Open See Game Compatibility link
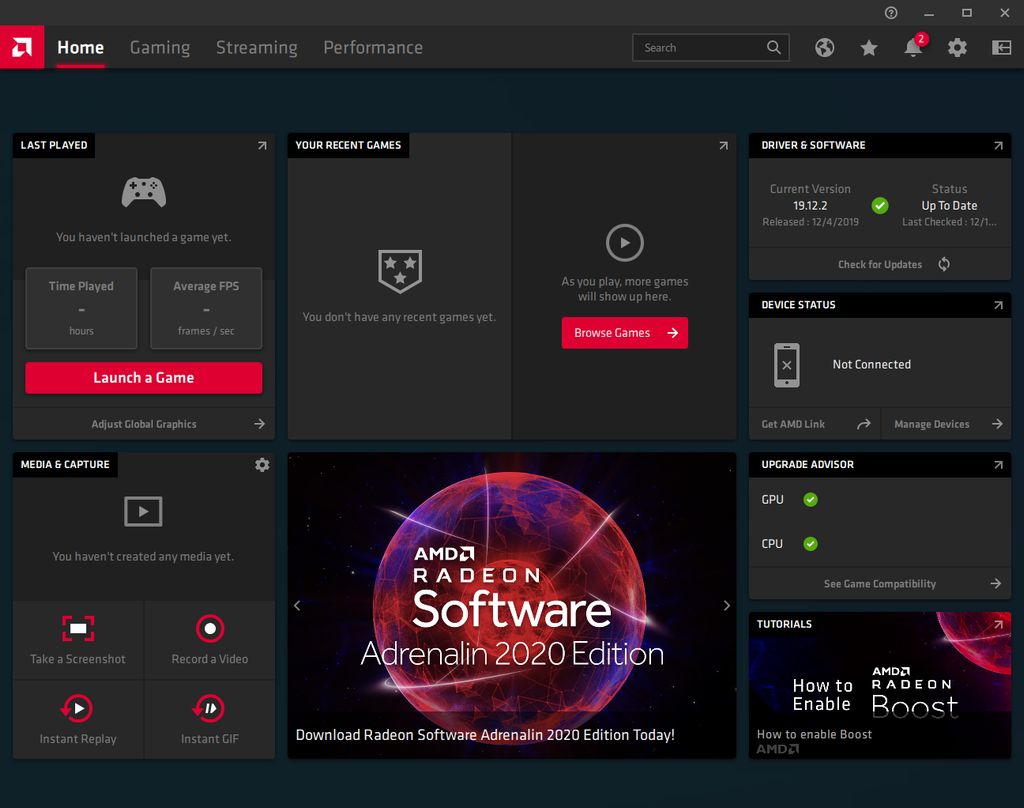This screenshot has width=1024, height=808. click(x=880, y=583)
